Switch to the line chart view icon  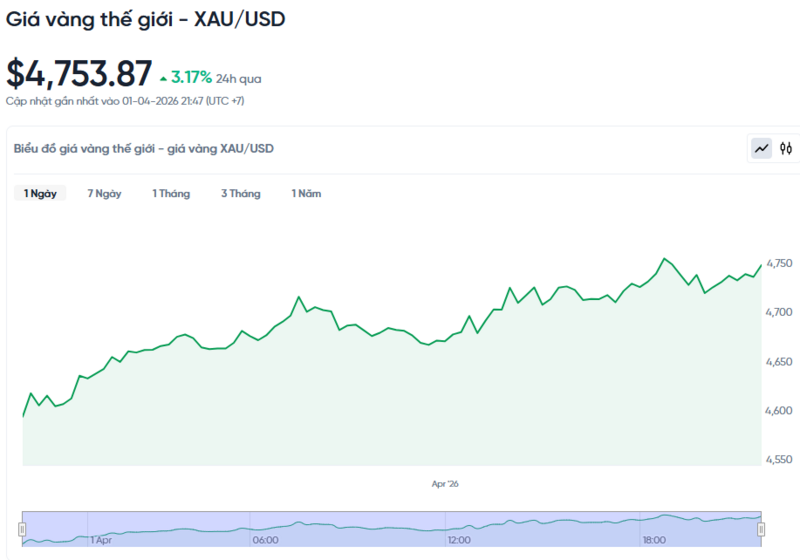click(x=762, y=149)
